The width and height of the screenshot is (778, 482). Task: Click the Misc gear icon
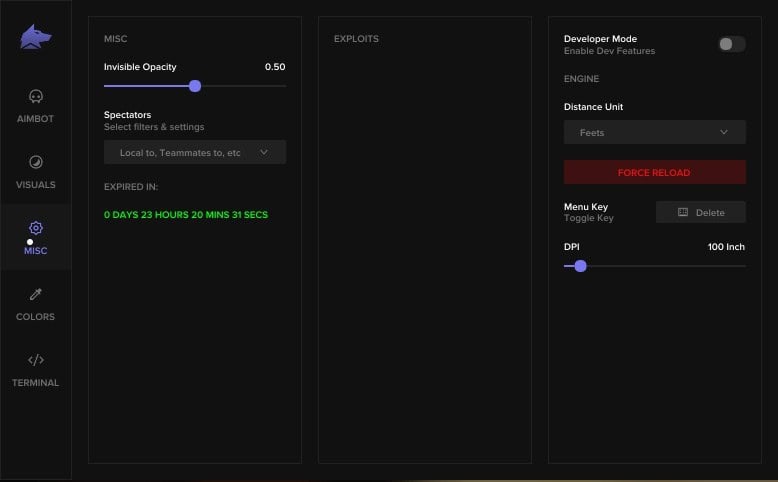pos(36,228)
